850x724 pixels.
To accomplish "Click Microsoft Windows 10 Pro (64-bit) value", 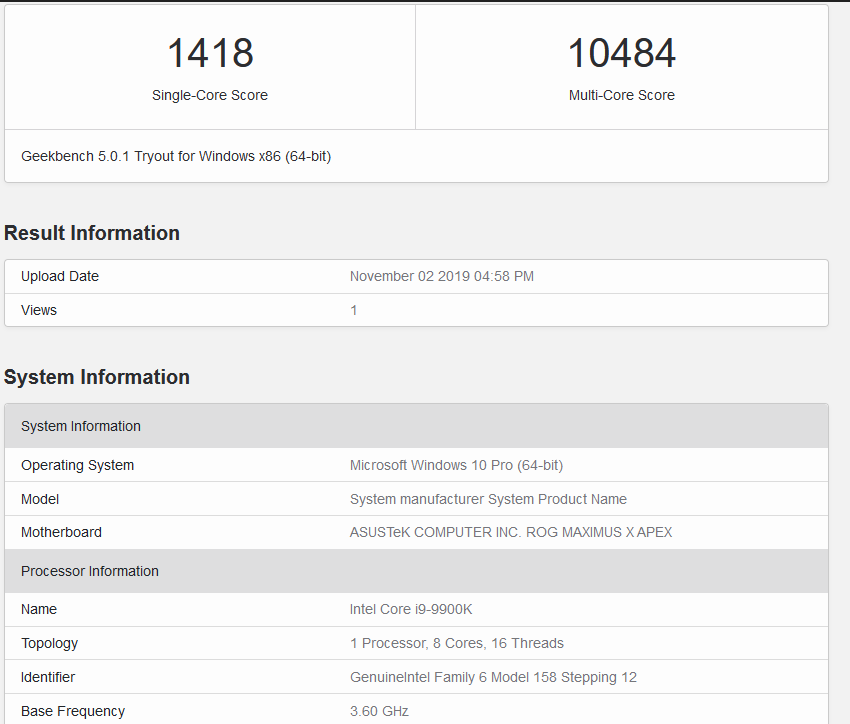I will coord(456,466).
